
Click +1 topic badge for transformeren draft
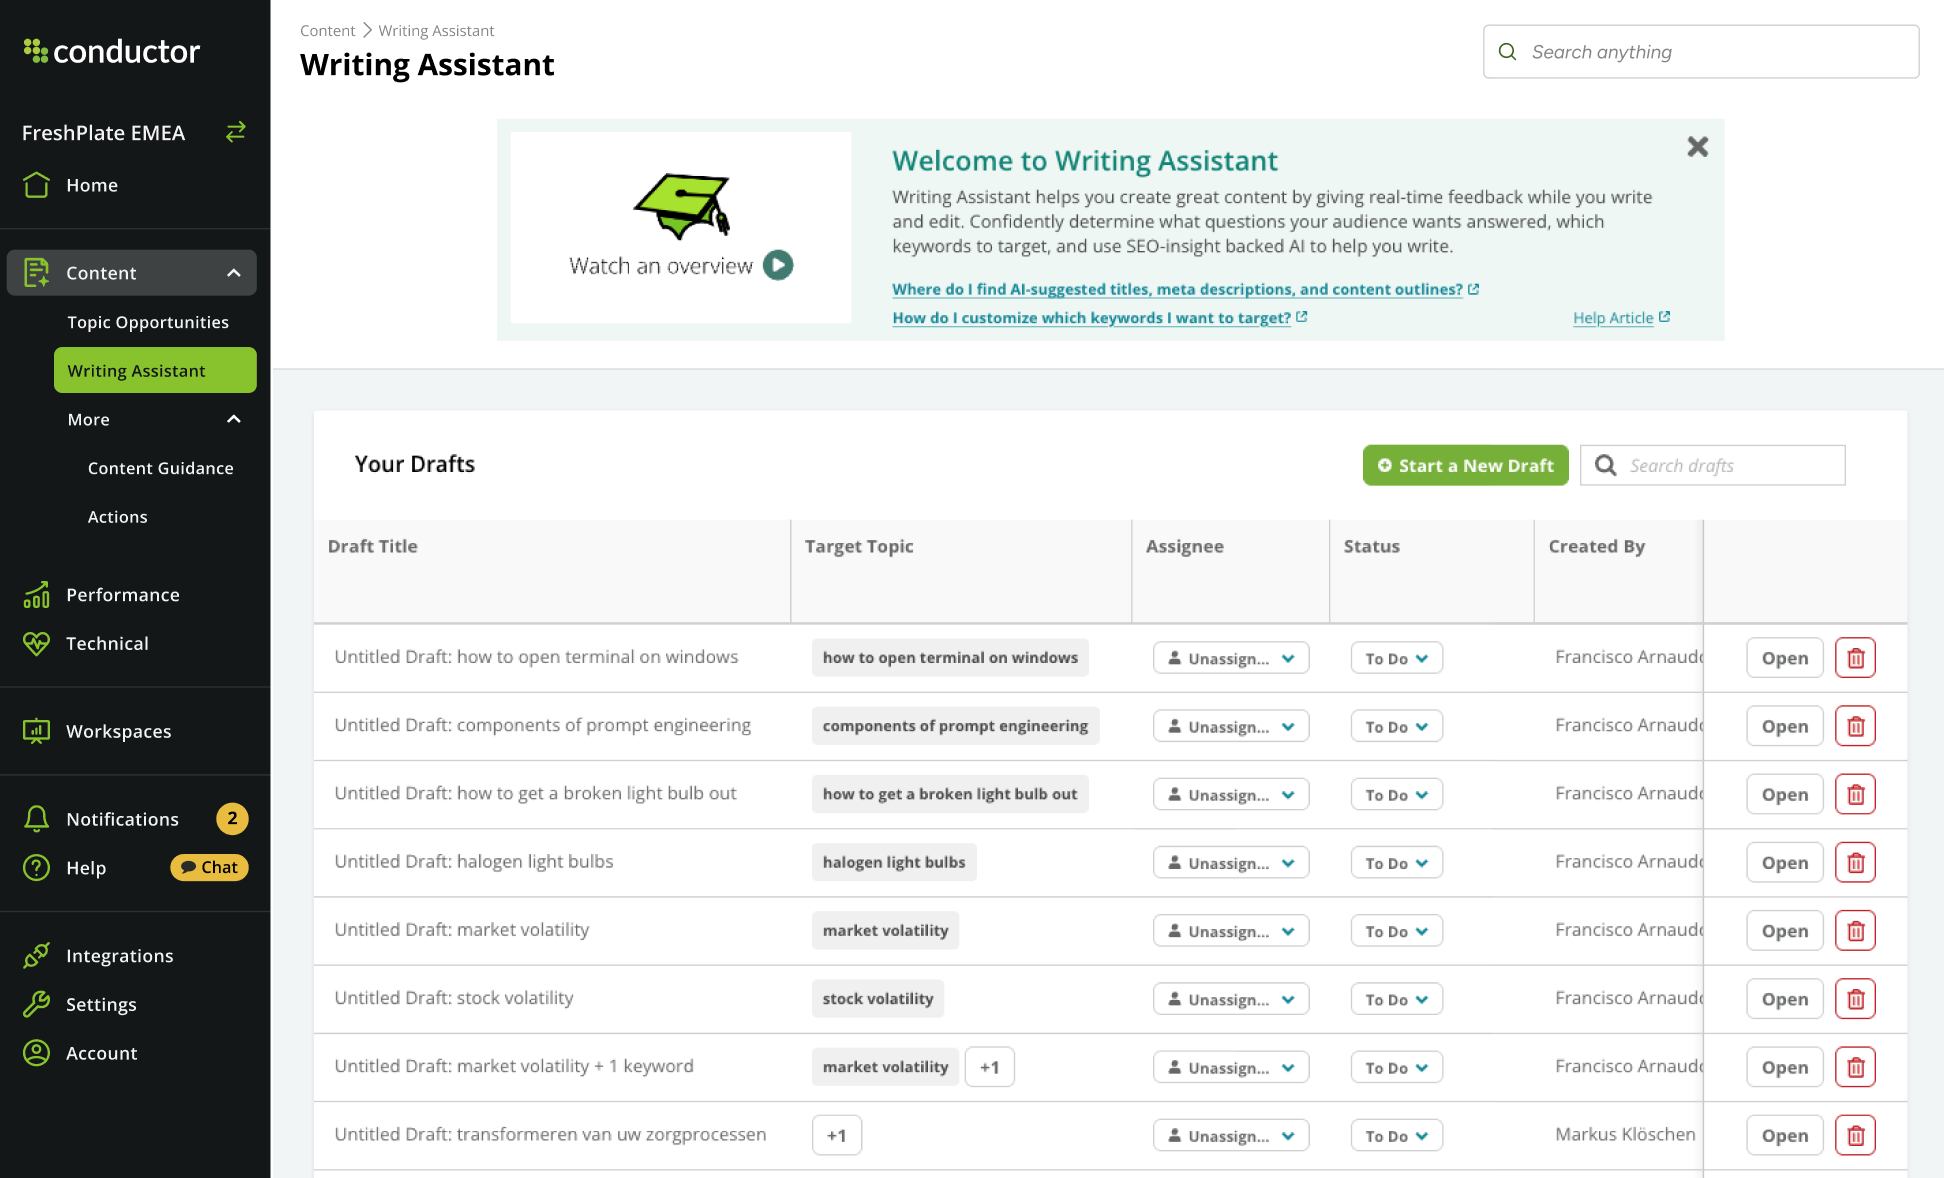click(837, 1135)
